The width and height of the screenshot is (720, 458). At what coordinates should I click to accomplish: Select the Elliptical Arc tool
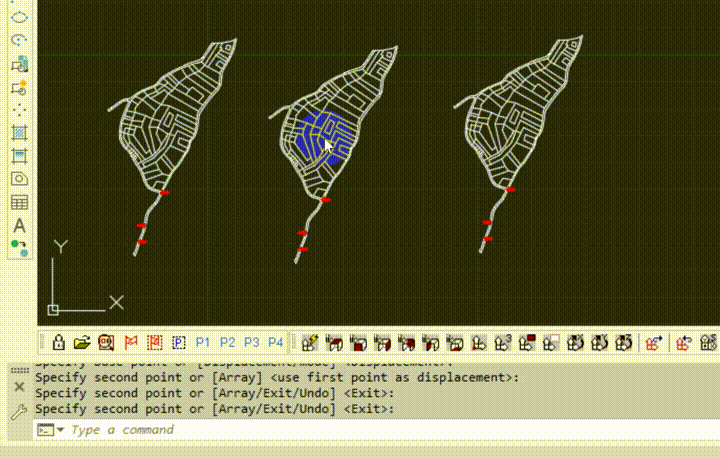19,40
